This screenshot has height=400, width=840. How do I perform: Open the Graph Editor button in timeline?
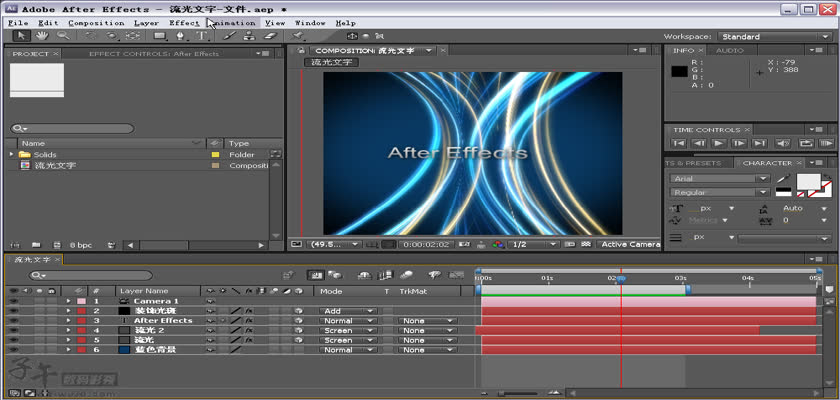[x=456, y=275]
